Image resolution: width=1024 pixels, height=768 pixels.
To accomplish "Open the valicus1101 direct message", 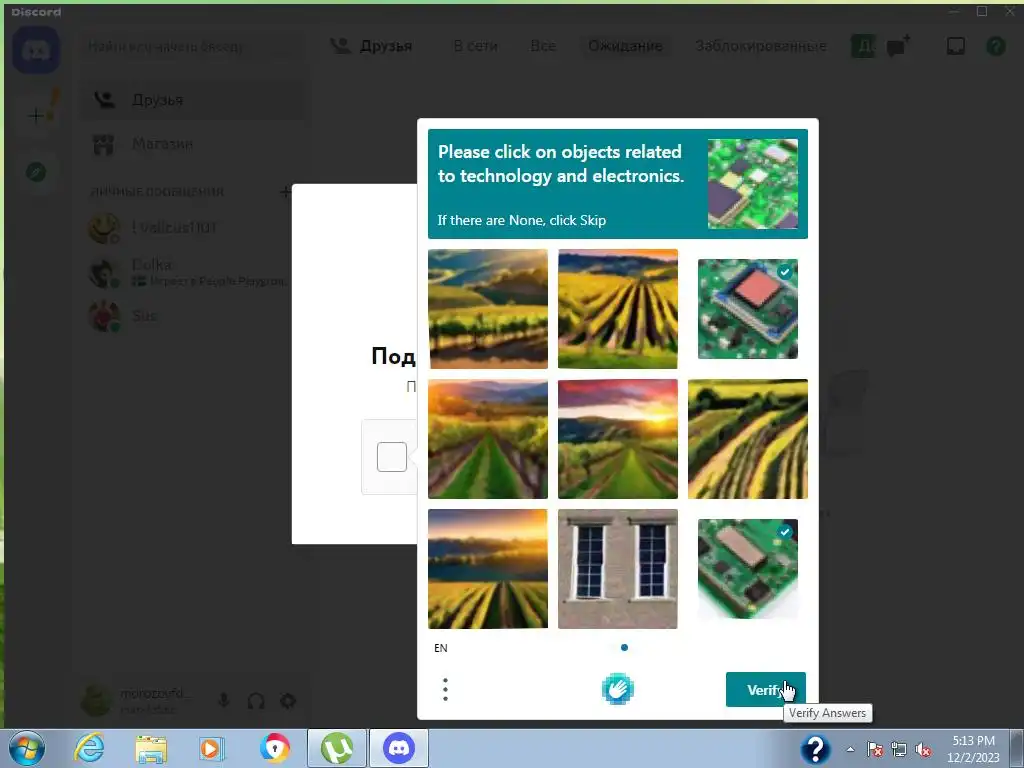I will (x=193, y=229).
